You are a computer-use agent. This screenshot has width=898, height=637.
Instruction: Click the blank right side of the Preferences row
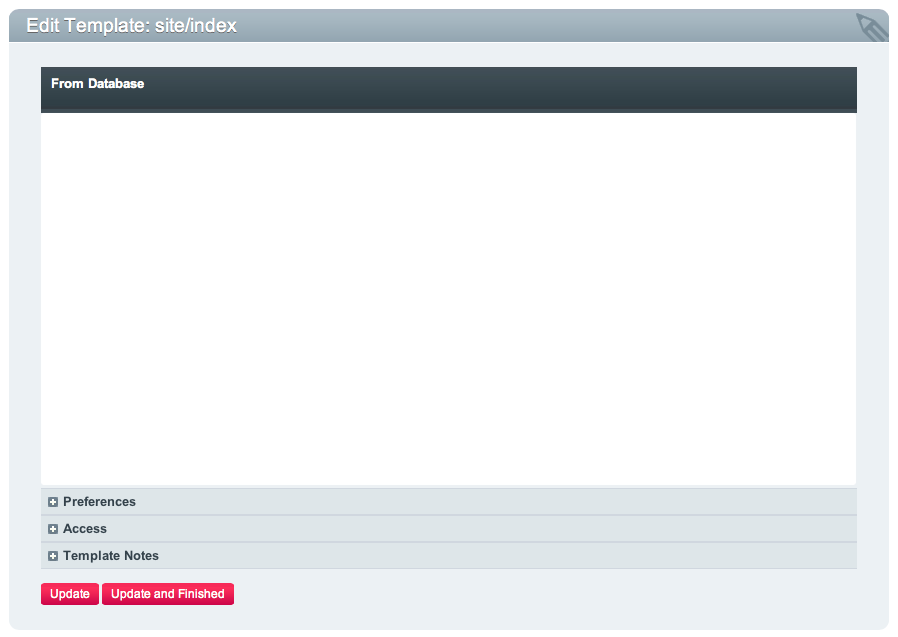600,502
